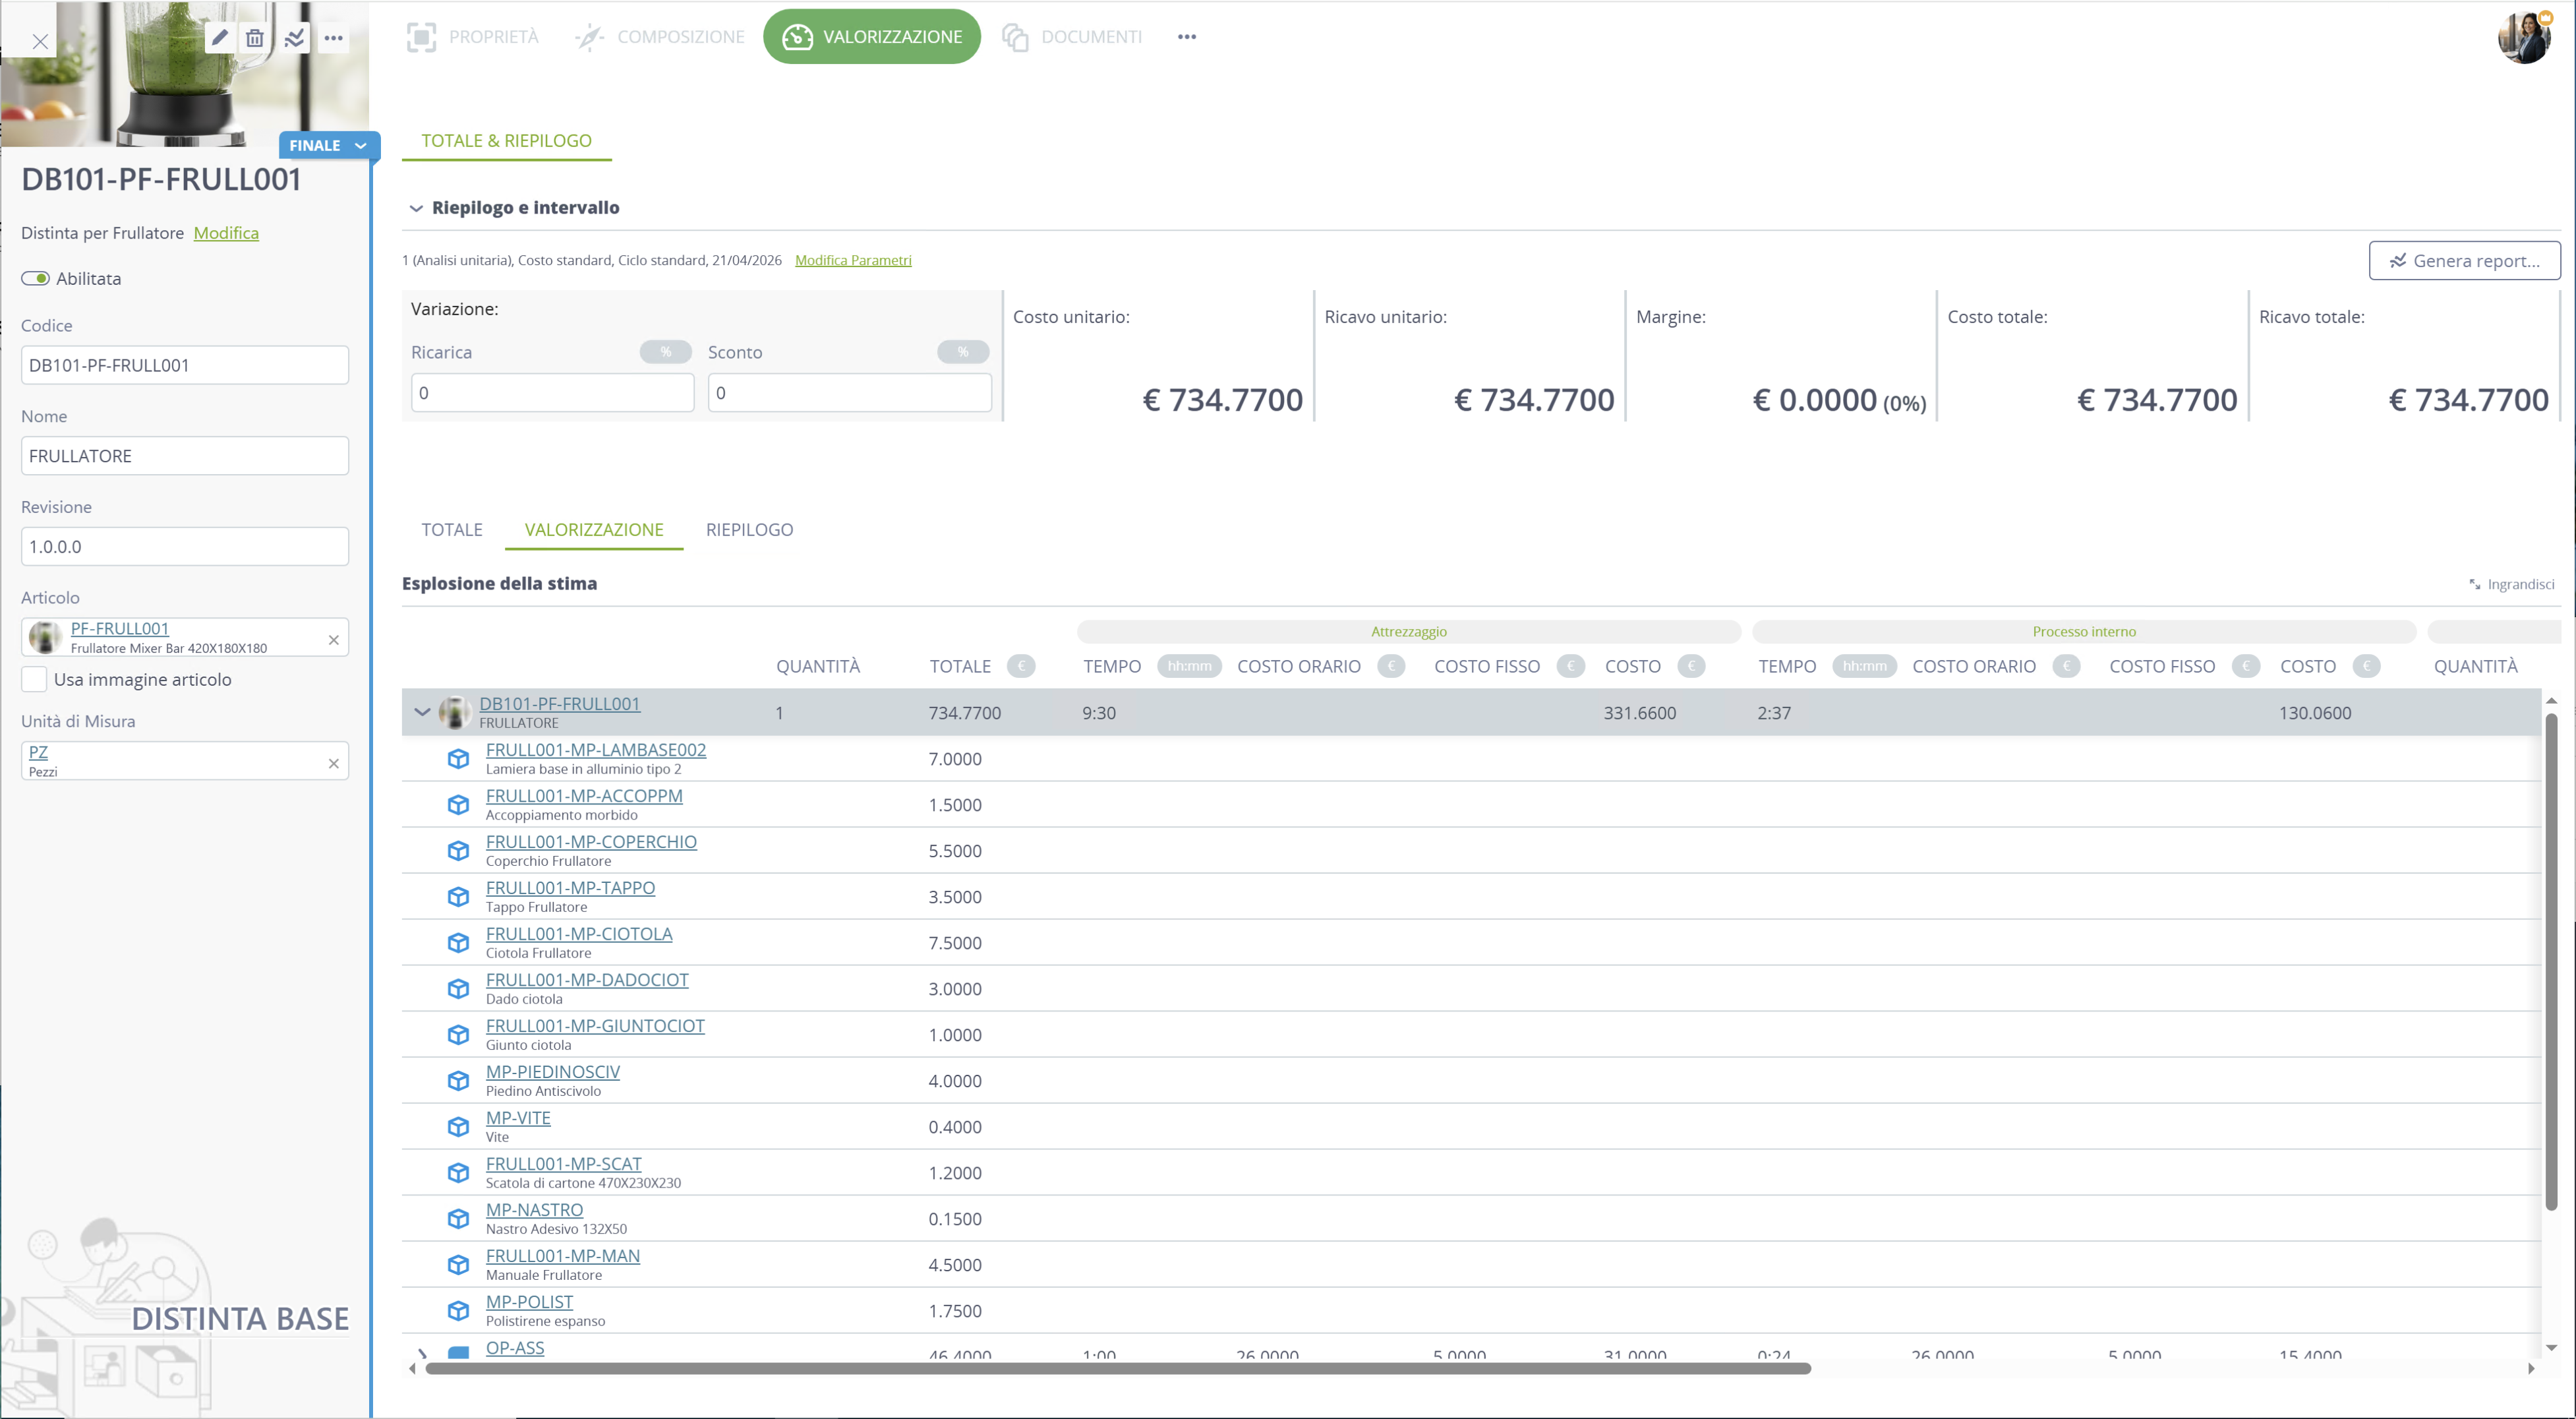Toggle the Abilitata switch
2576x1419 pixels.
36,278
